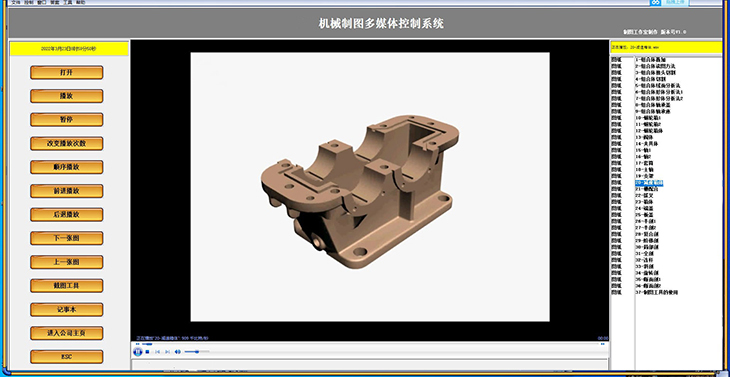Screen dimensions: 730x377
Task: Go to next picture with 下一张图
Action: coord(67,238)
